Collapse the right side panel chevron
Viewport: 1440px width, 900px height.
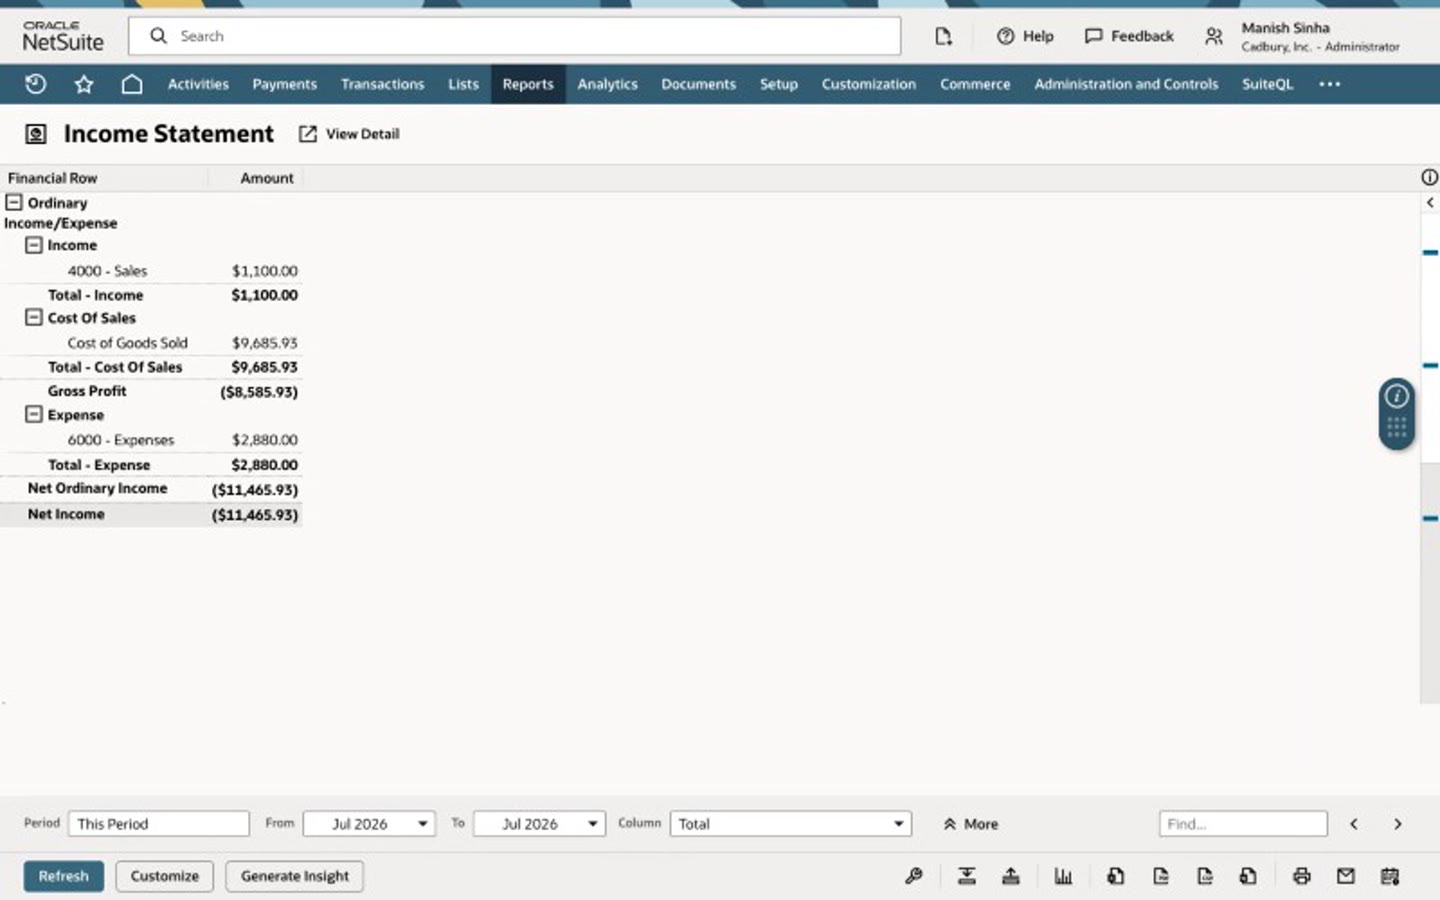pos(1430,202)
